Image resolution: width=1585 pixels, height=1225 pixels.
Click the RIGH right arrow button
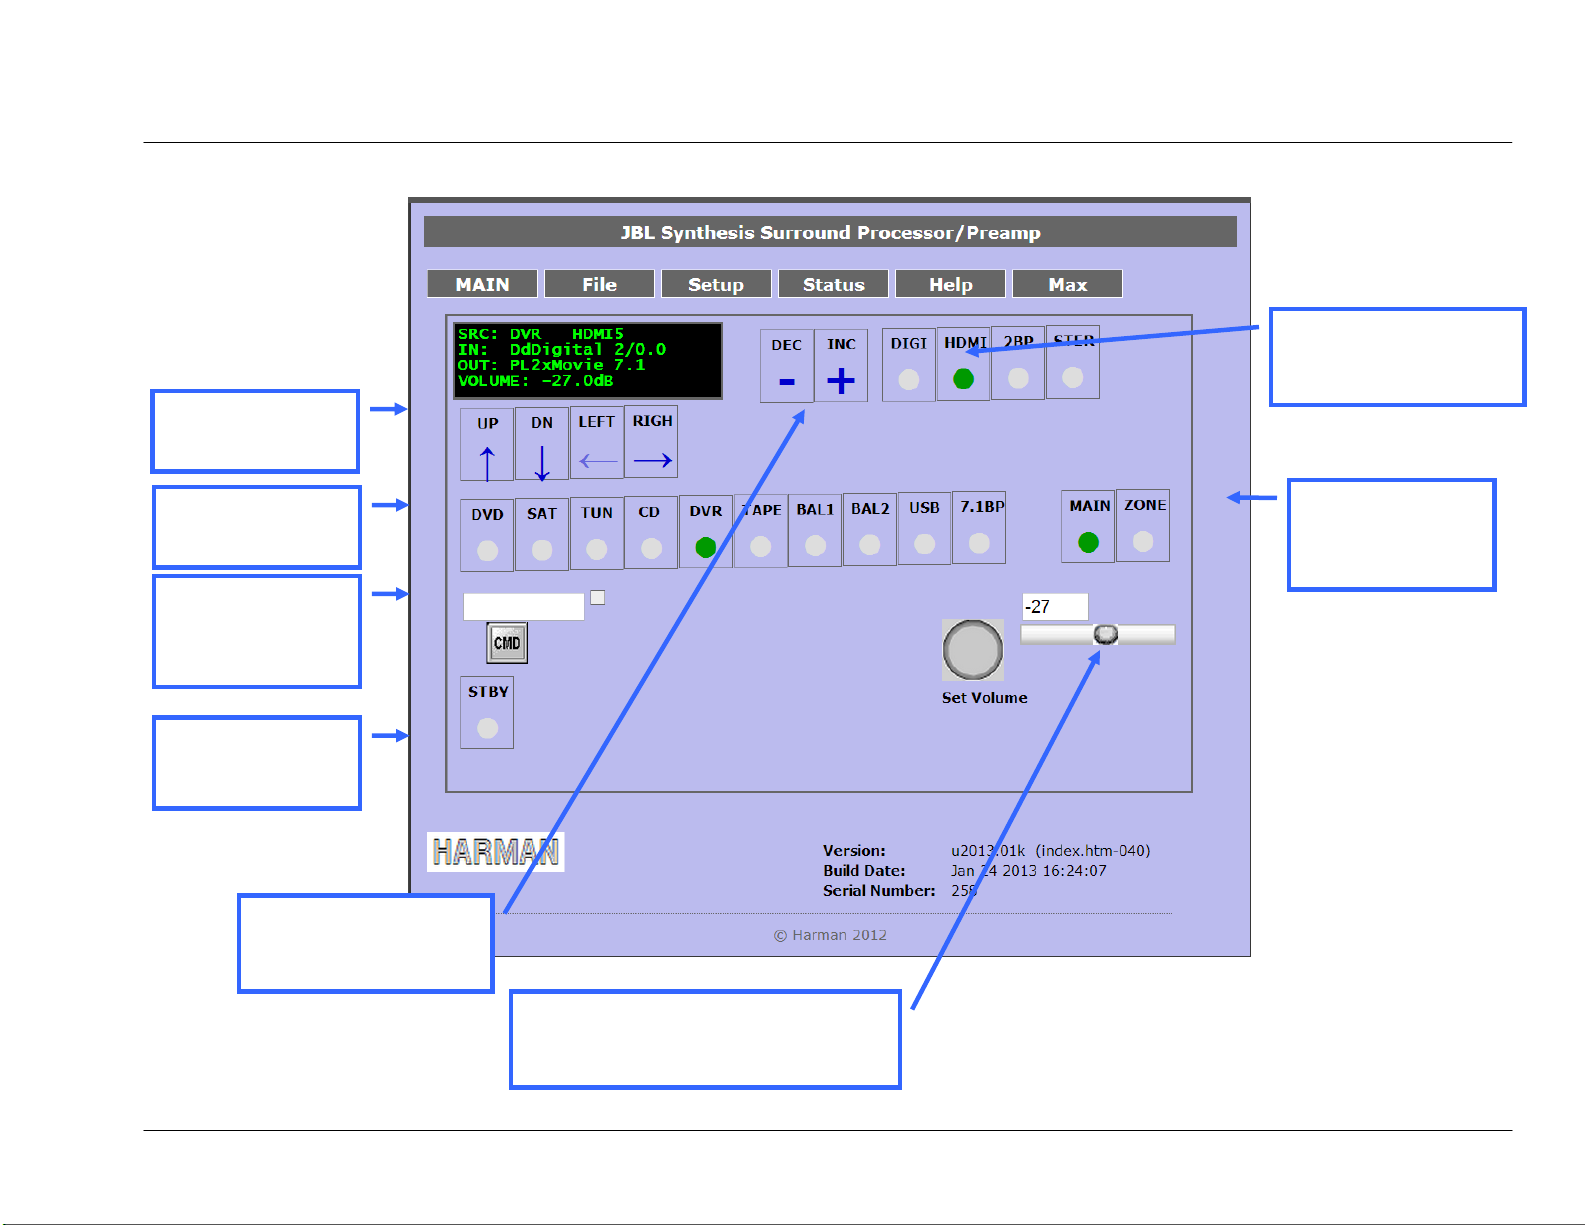[x=651, y=441]
